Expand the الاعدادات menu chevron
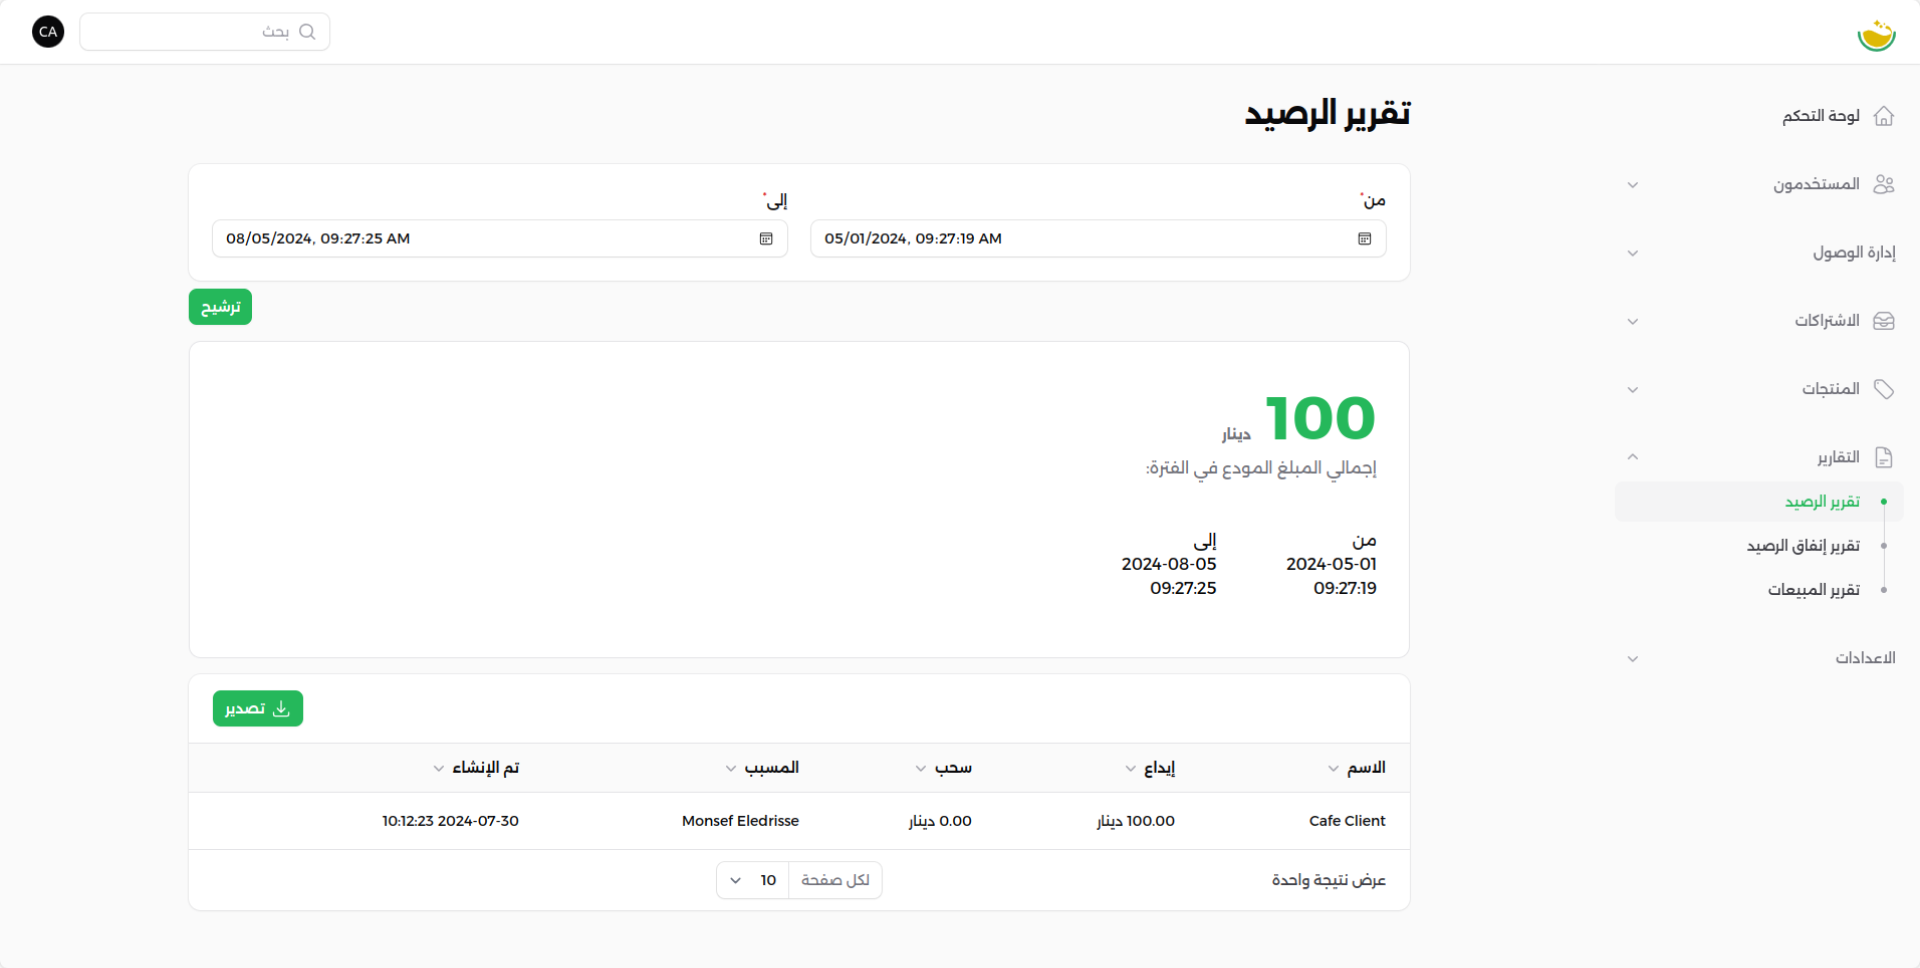 pyautogui.click(x=1633, y=659)
